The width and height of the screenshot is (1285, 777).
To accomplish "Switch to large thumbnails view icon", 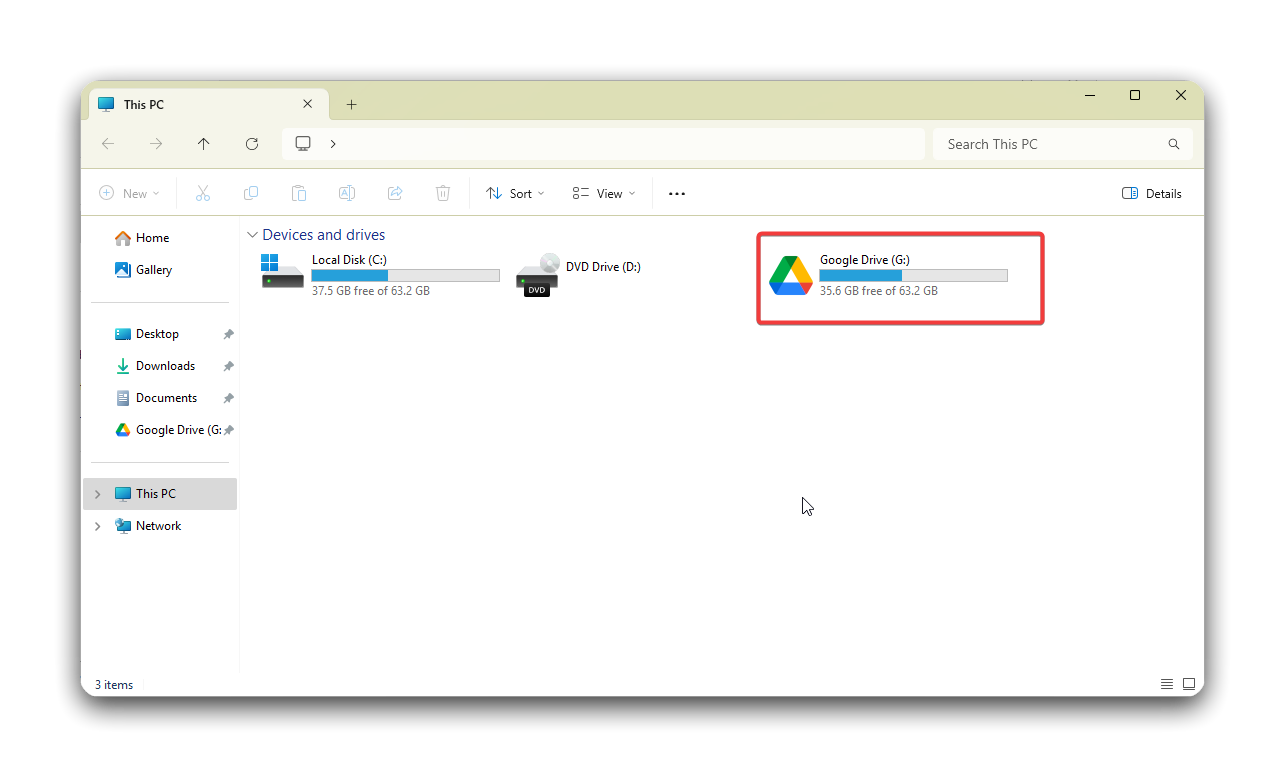I will [1189, 684].
